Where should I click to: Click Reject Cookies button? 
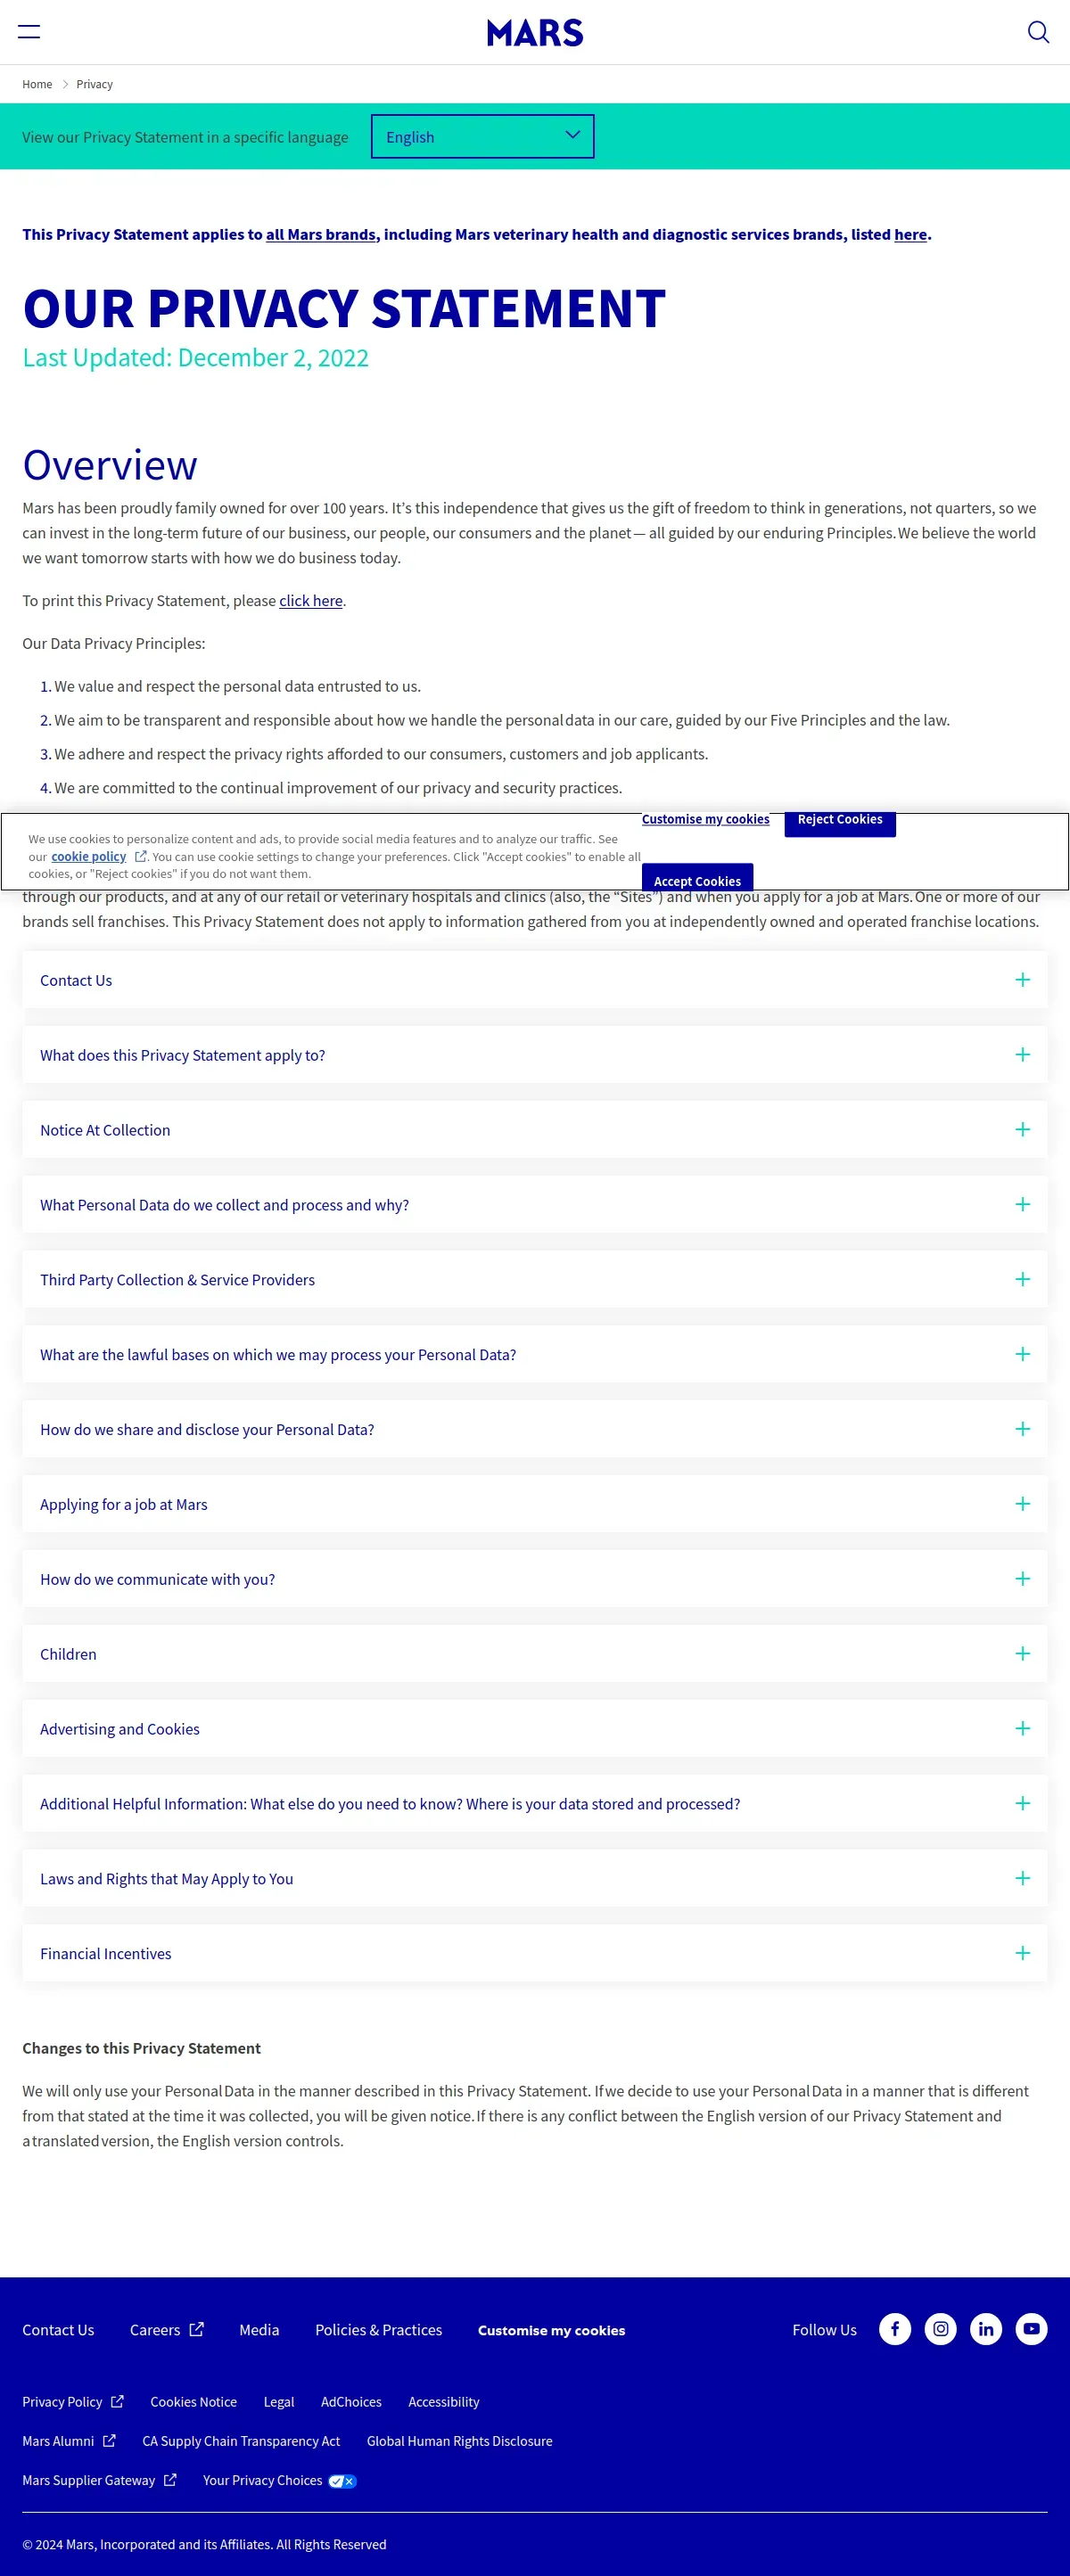(x=840, y=822)
